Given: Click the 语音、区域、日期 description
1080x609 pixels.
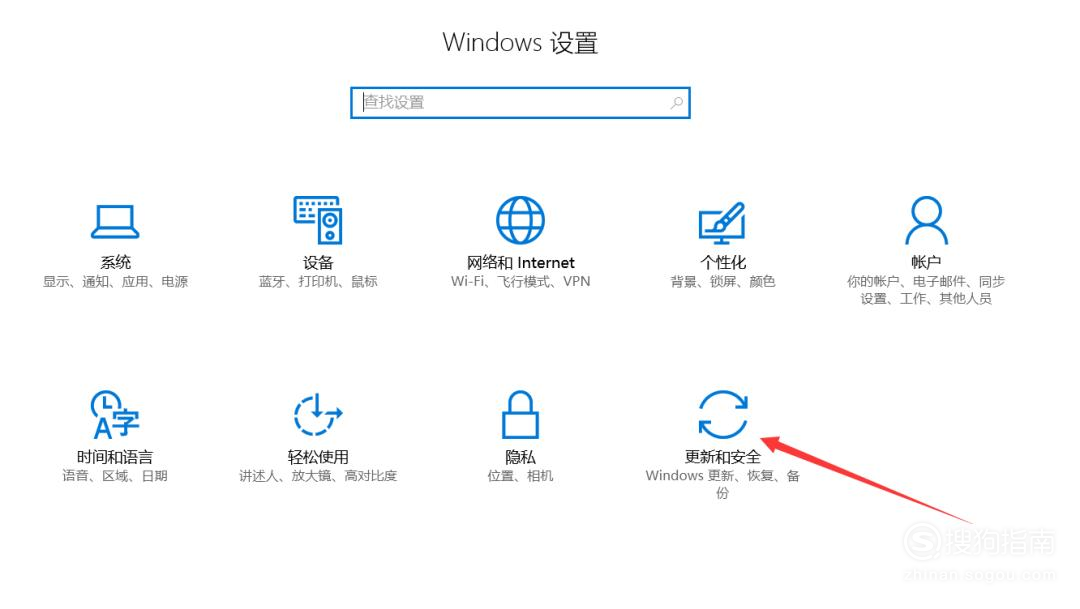Looking at the screenshot, I should point(115,476).
